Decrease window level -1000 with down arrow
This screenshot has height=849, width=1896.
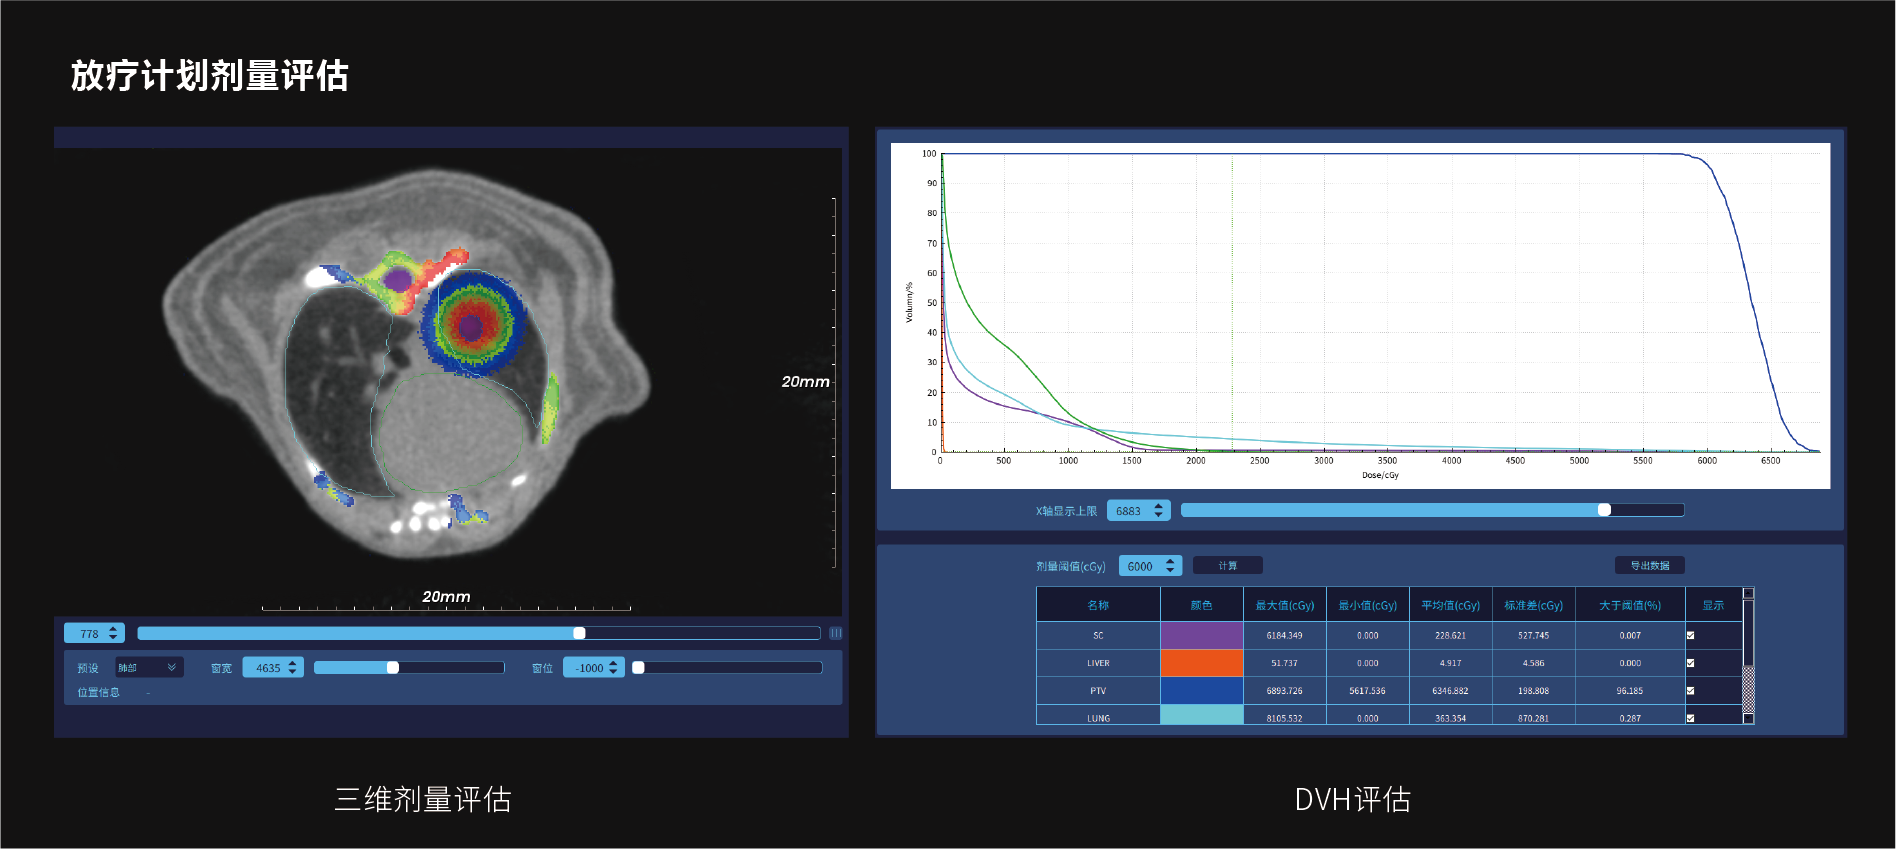(x=613, y=672)
